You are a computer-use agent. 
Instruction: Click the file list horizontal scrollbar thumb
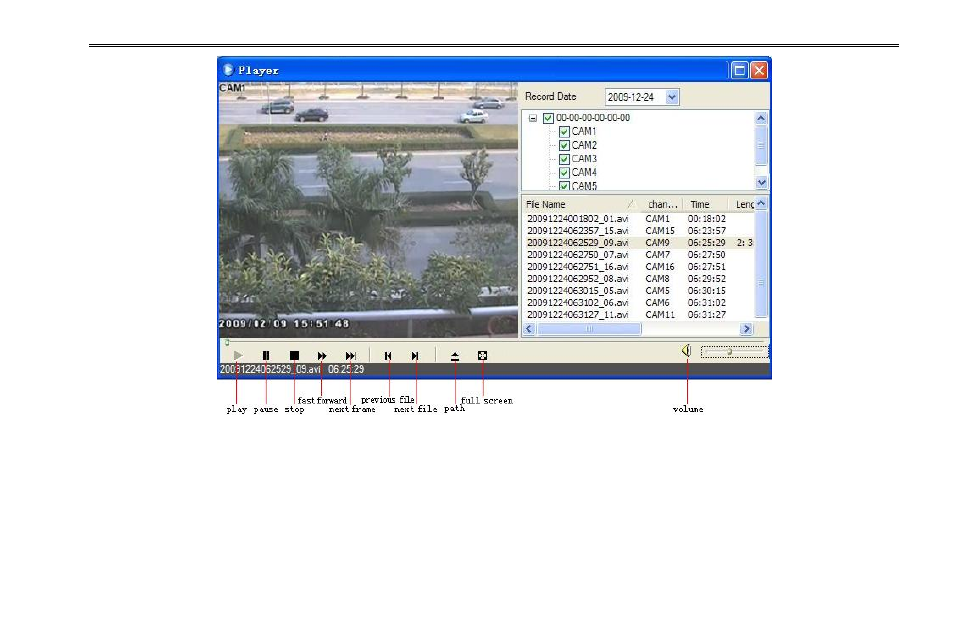[589, 329]
